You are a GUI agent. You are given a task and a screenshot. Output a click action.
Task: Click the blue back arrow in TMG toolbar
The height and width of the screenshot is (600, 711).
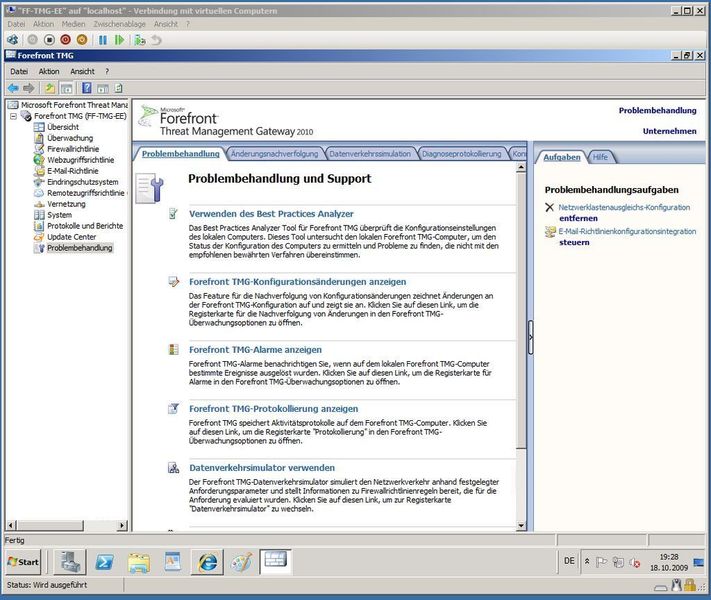pyautogui.click(x=13, y=88)
